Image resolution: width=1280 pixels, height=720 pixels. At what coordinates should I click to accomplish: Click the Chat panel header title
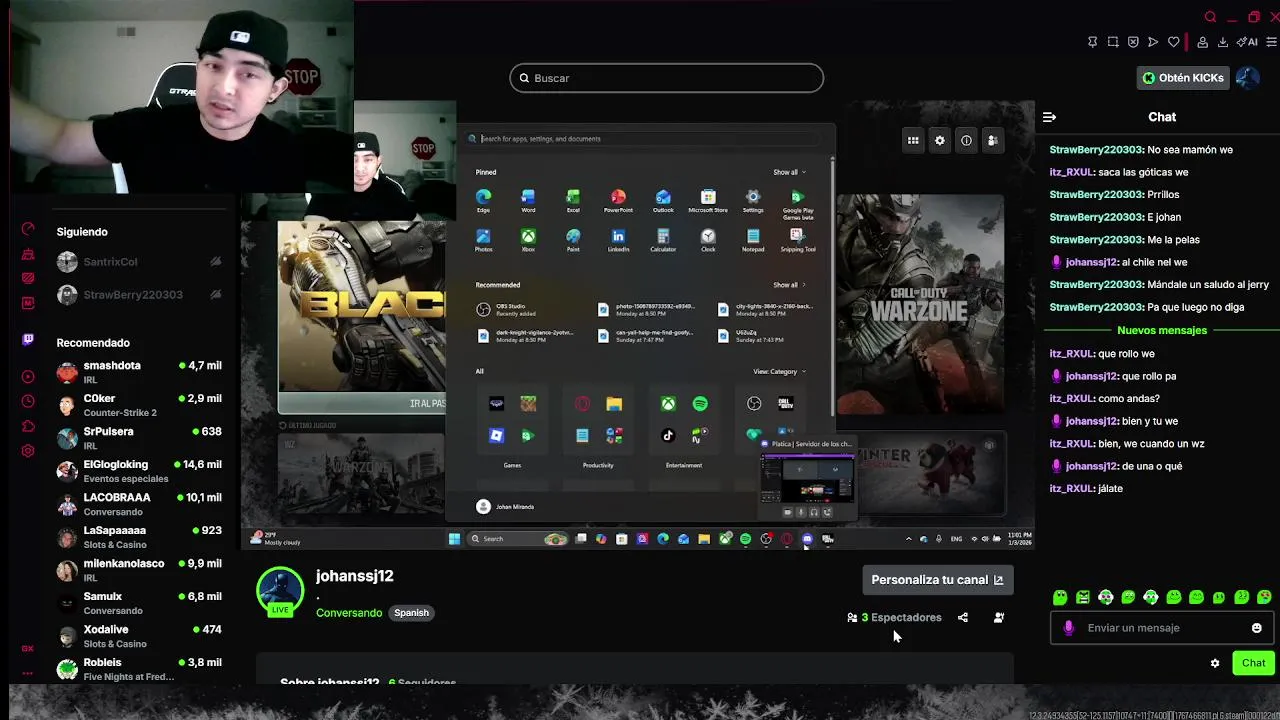(1162, 117)
